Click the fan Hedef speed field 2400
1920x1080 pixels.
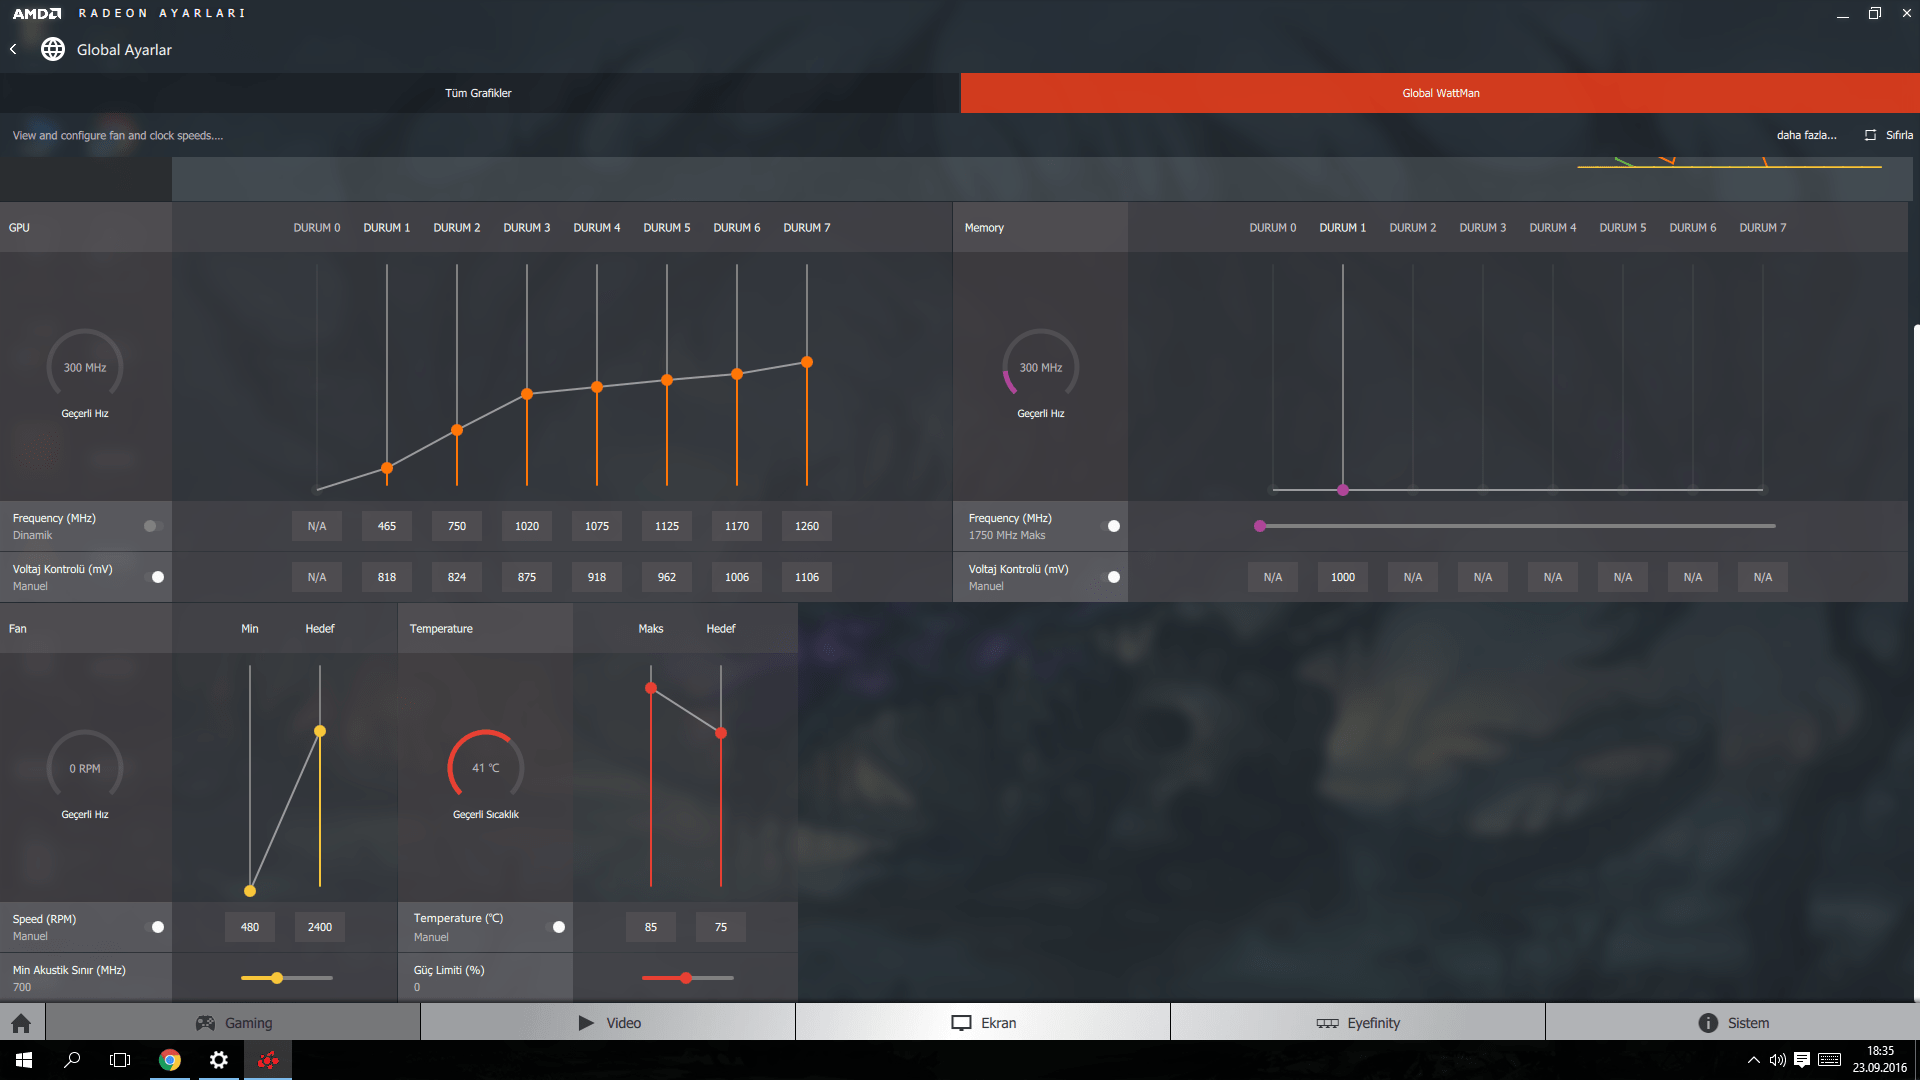tap(320, 927)
